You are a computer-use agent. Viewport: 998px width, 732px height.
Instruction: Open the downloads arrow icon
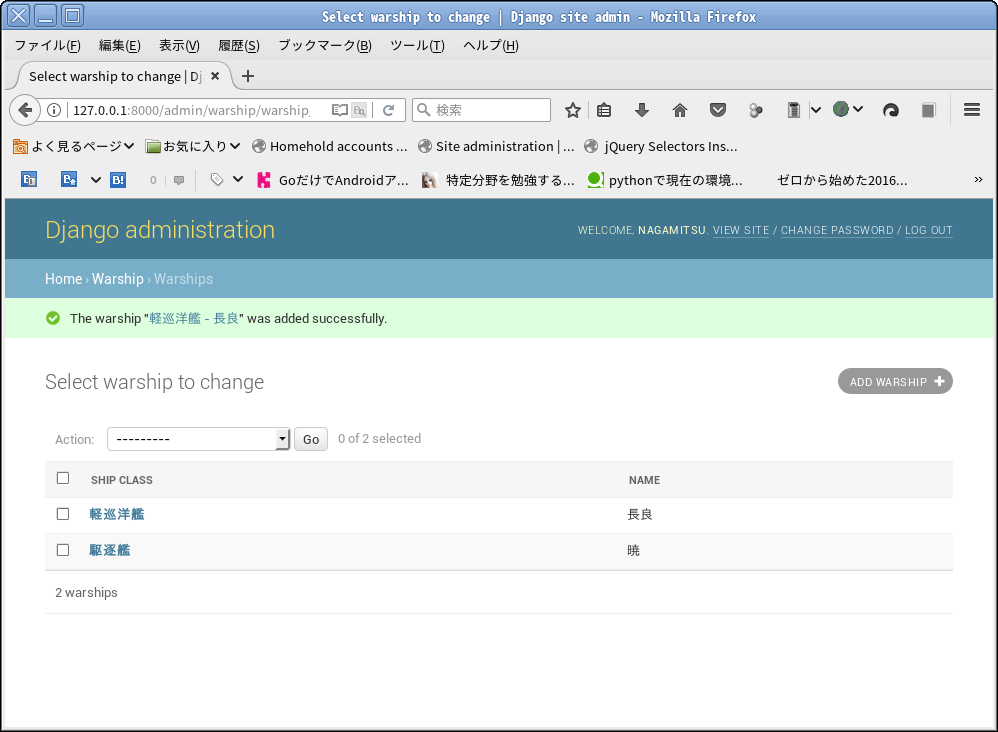pos(642,110)
